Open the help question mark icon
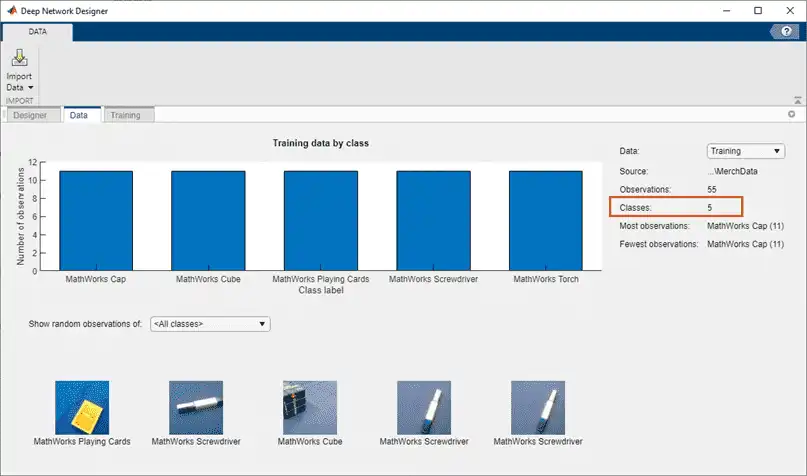The image size is (807, 476). point(786,31)
